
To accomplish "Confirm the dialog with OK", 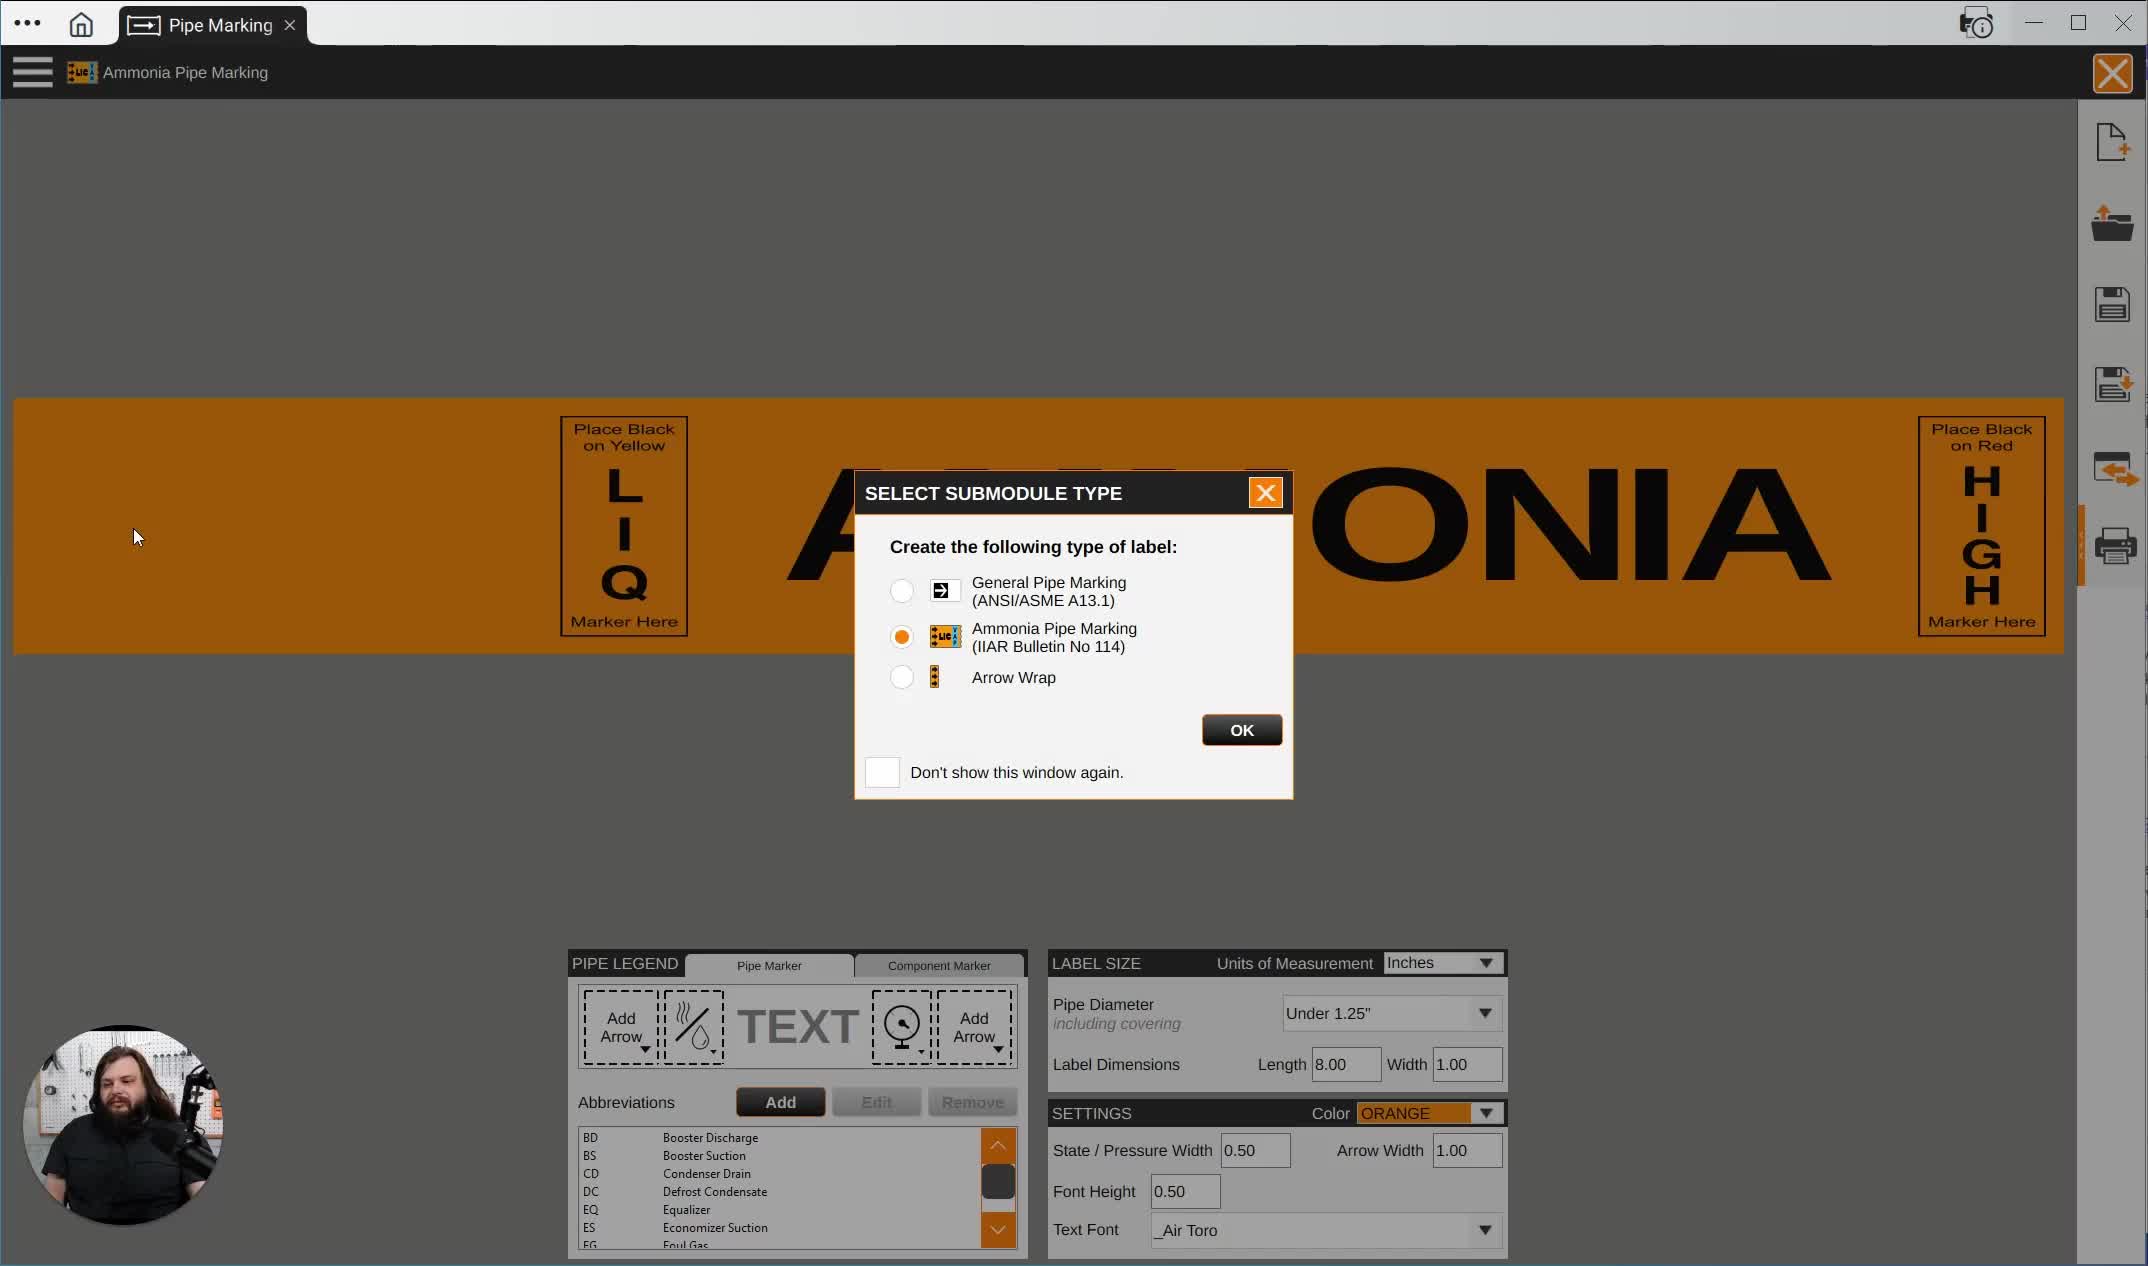I will point(1241,730).
